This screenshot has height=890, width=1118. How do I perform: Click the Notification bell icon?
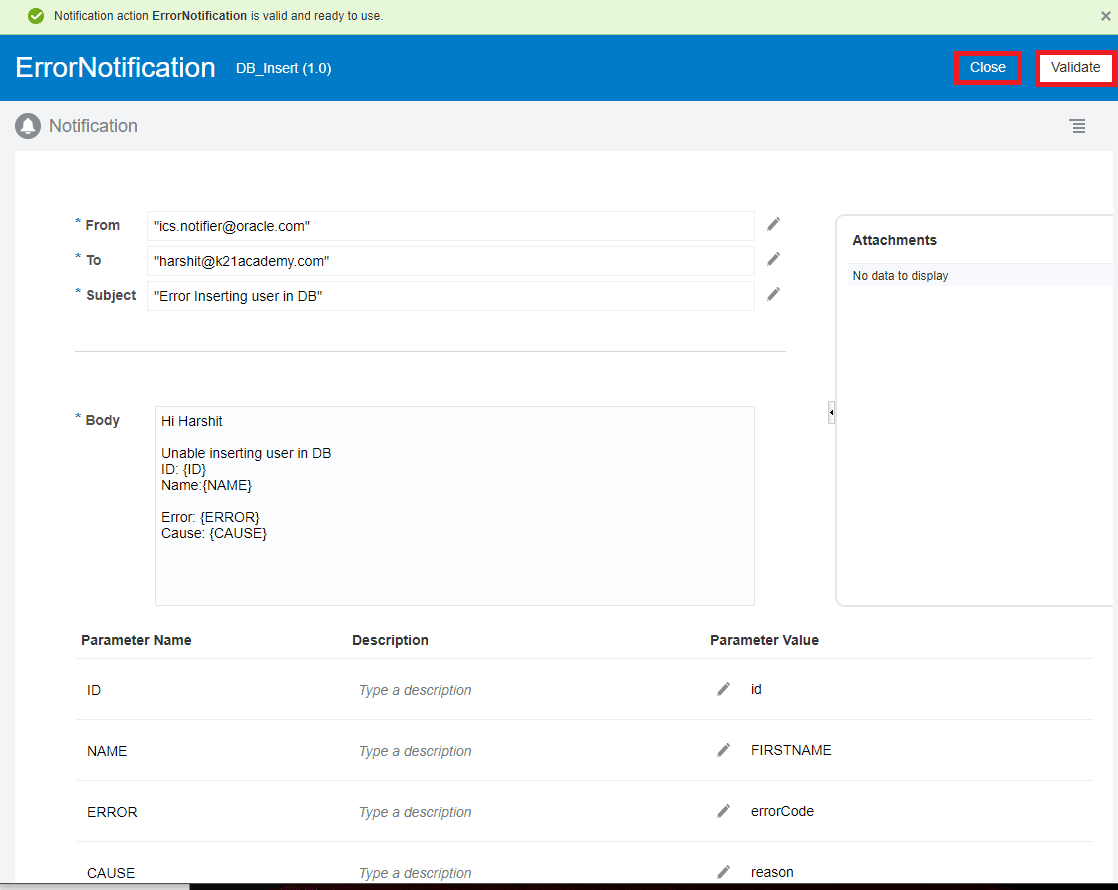27,125
